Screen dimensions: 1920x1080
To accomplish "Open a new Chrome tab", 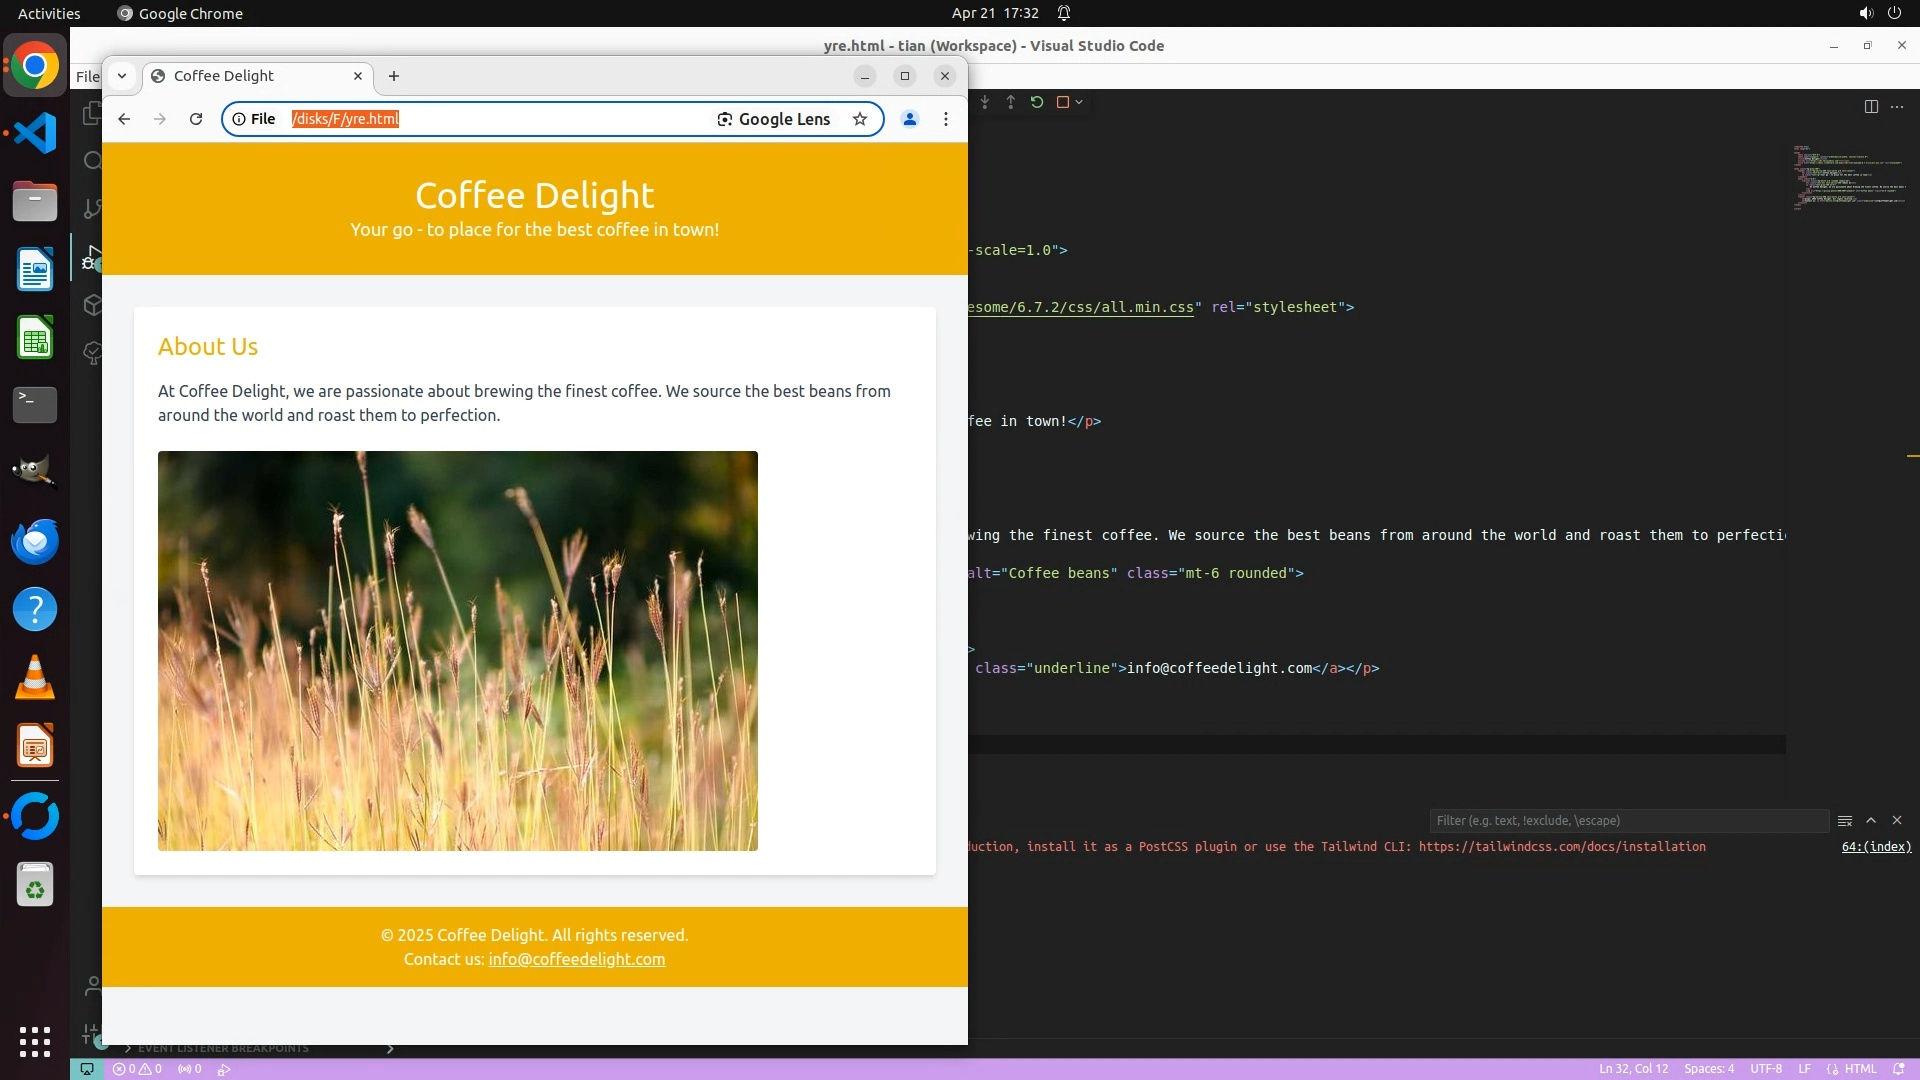I will point(394,76).
